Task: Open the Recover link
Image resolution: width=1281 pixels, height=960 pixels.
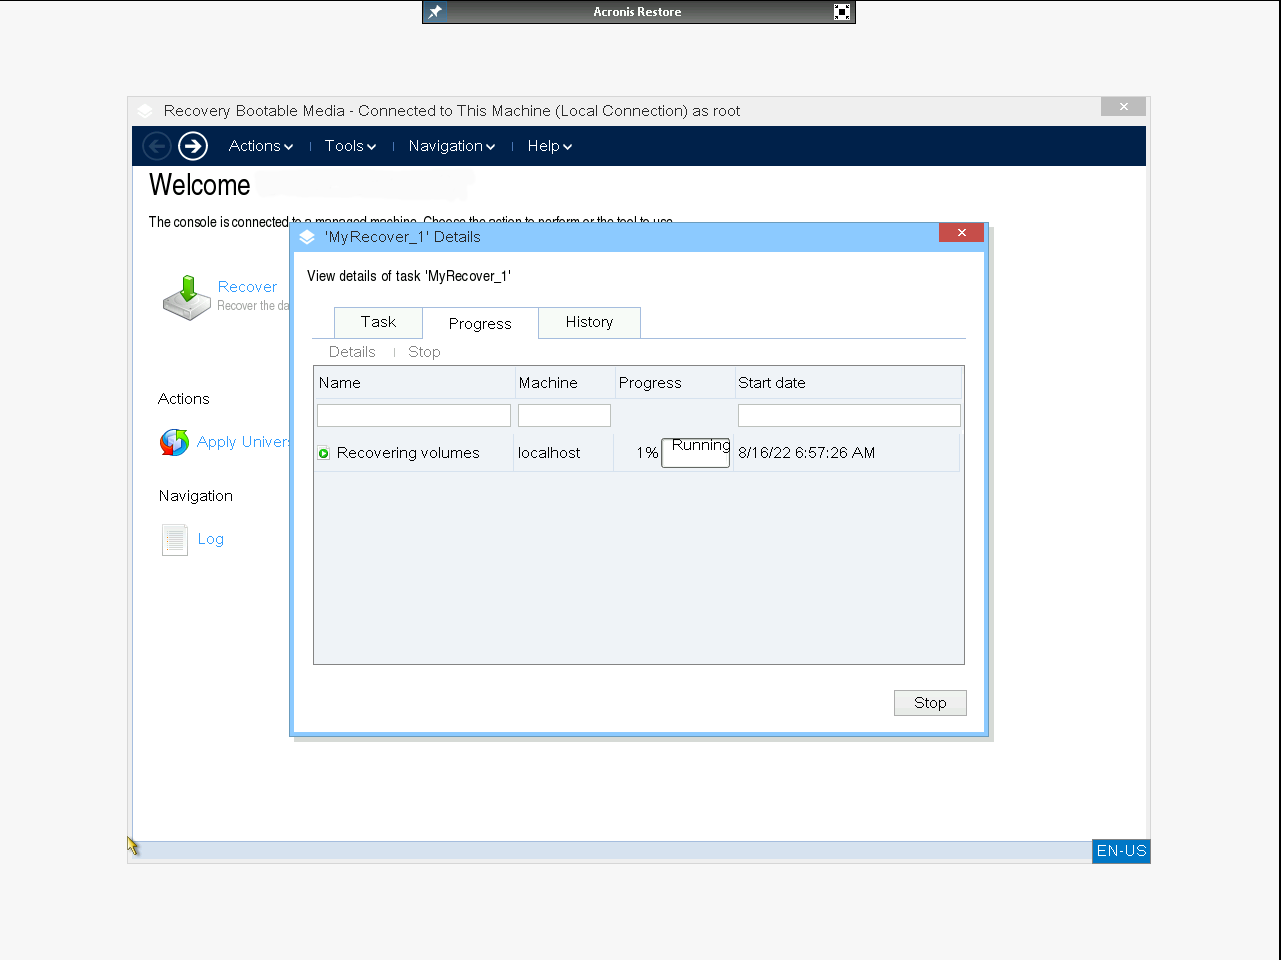Action: point(247,287)
